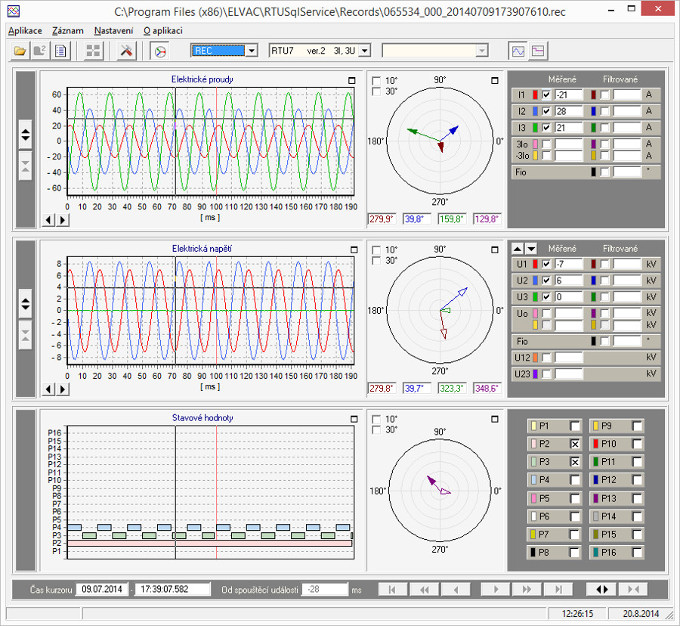Select the table view icon in the toolbar

(x=538, y=51)
